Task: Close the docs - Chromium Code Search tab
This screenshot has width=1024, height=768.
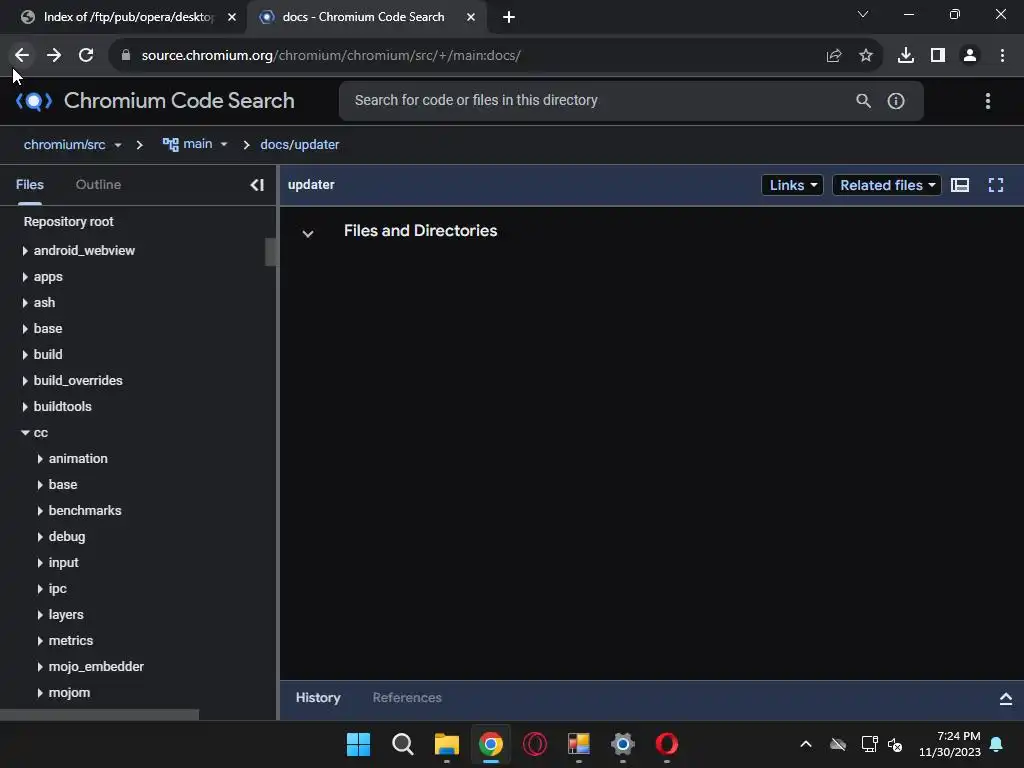Action: (x=471, y=17)
